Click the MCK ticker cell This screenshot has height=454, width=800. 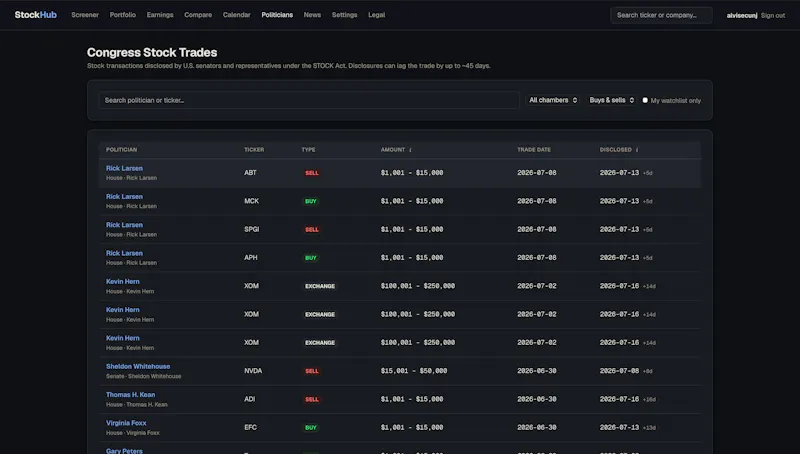click(252, 201)
